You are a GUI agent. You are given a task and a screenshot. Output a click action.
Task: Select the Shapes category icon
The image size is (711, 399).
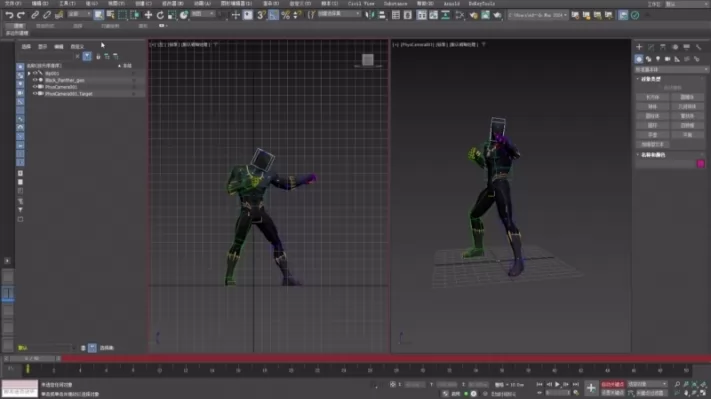pos(648,59)
